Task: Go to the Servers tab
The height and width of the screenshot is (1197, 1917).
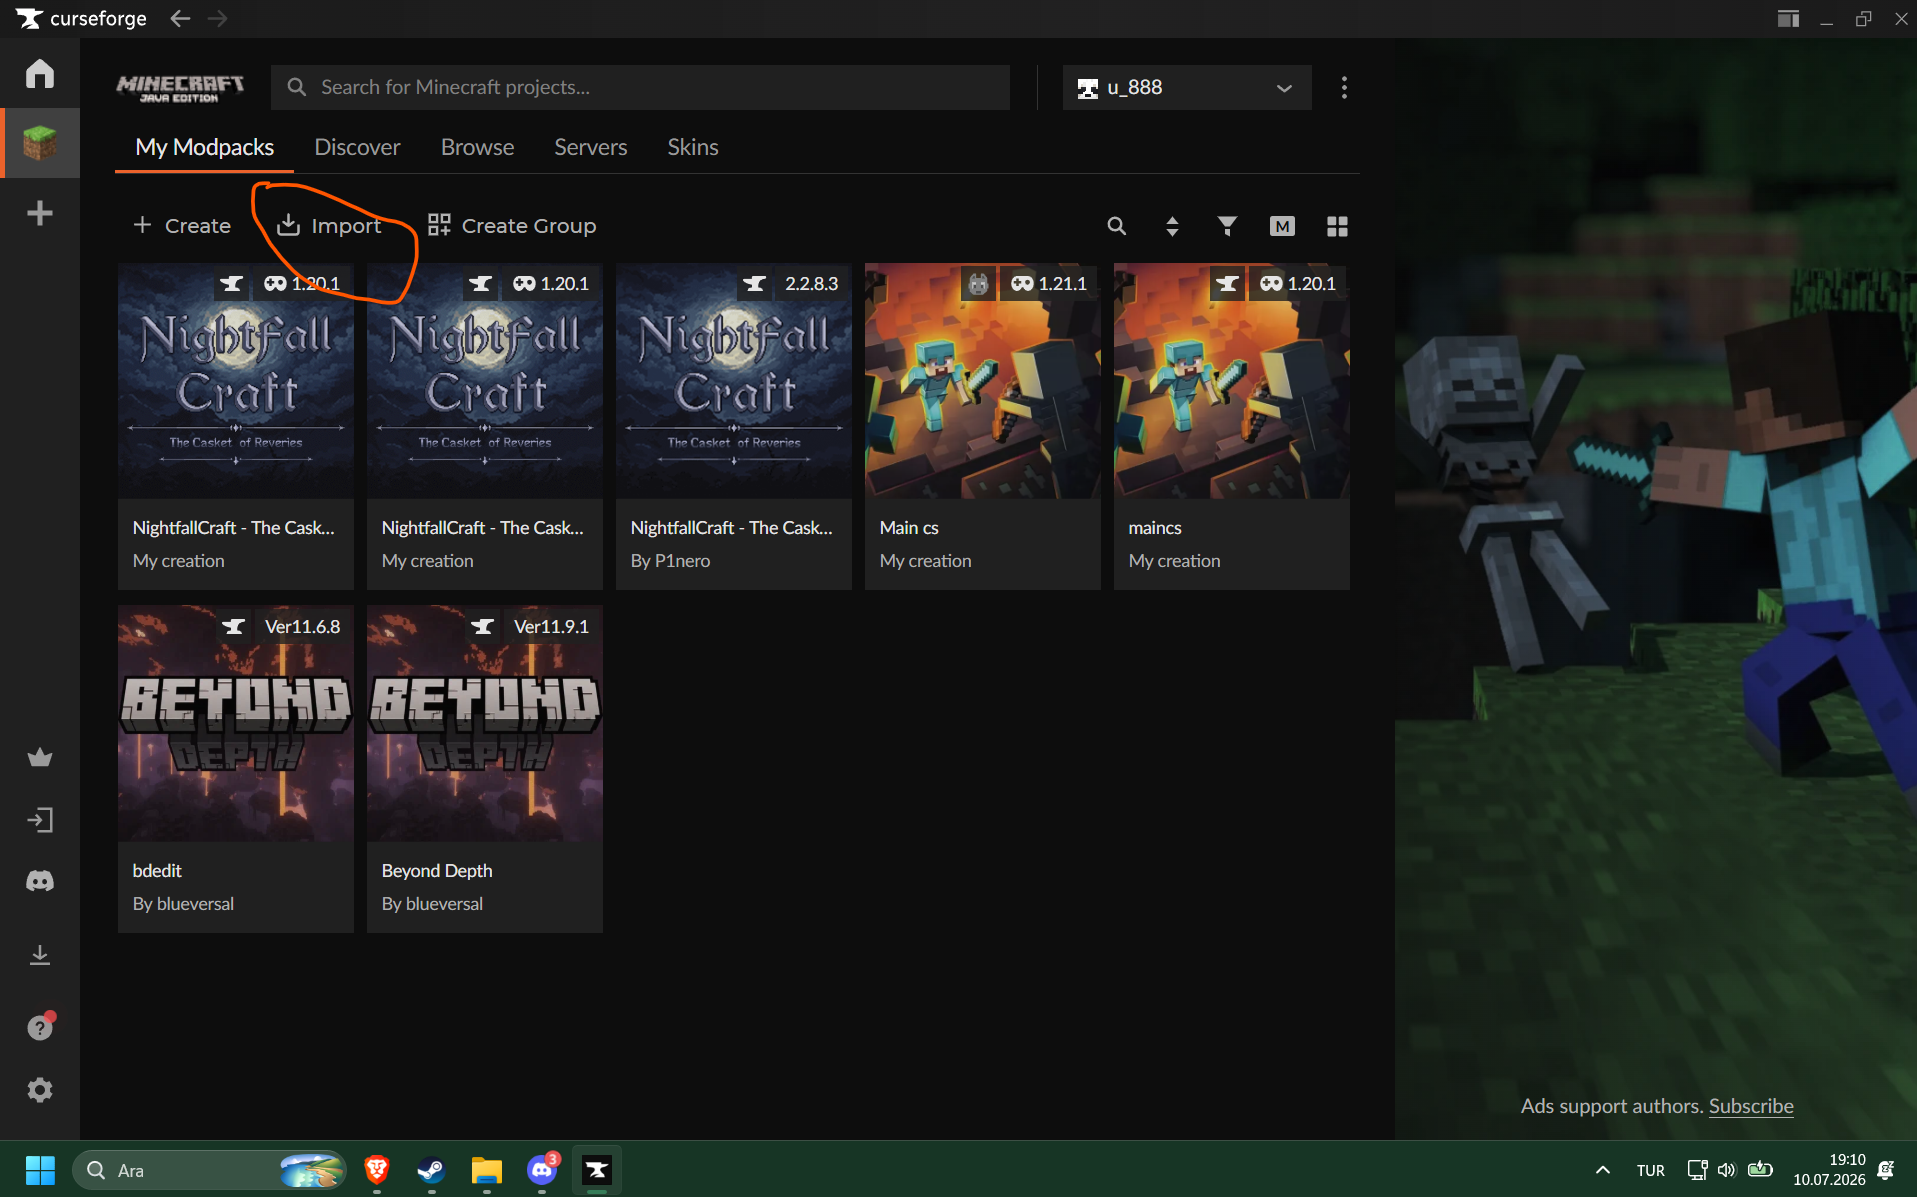Action: [x=591, y=147]
